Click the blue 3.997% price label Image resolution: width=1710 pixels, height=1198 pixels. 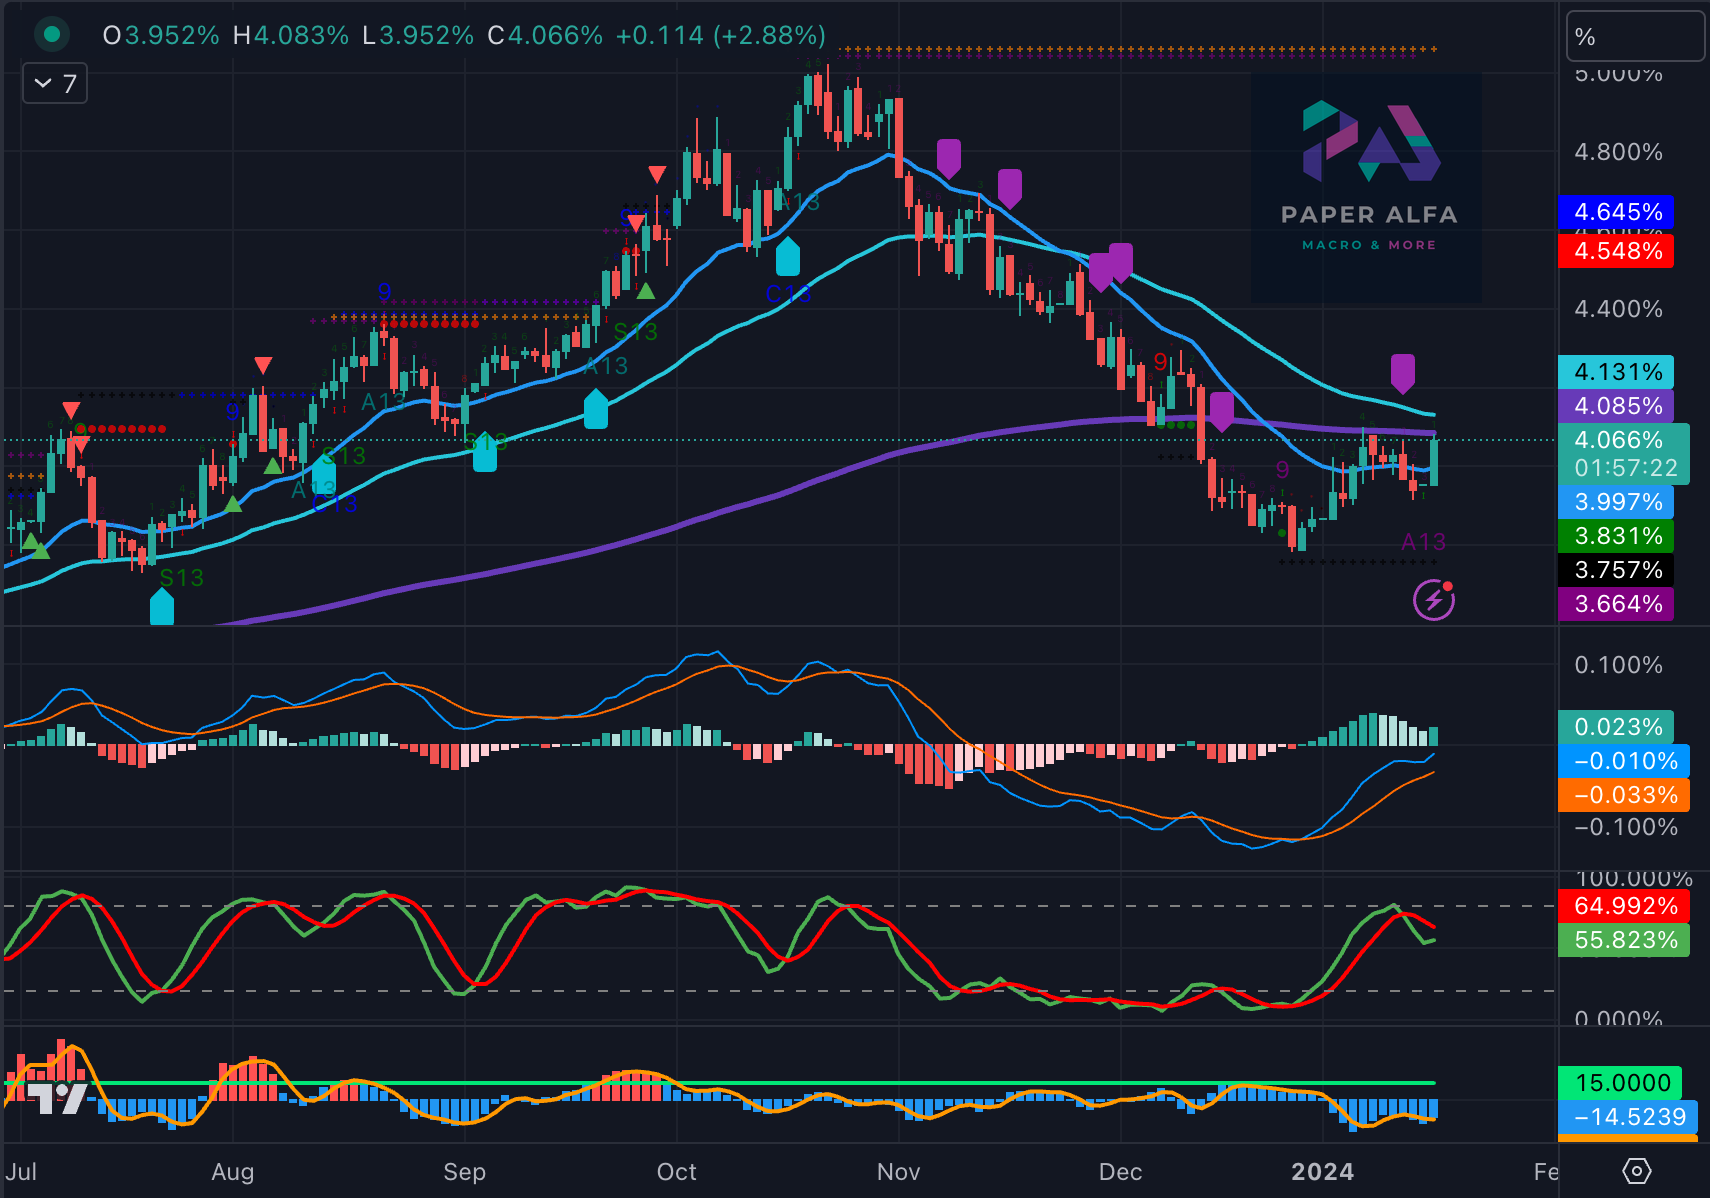click(1616, 502)
